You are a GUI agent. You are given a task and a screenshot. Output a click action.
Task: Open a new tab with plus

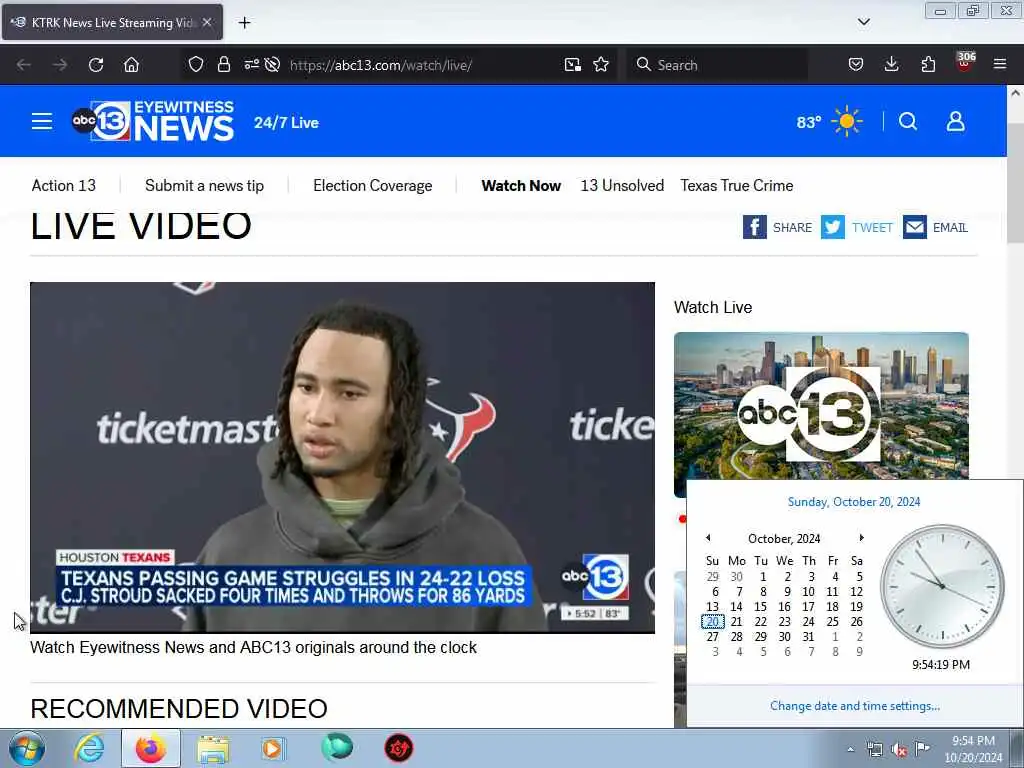244,23
